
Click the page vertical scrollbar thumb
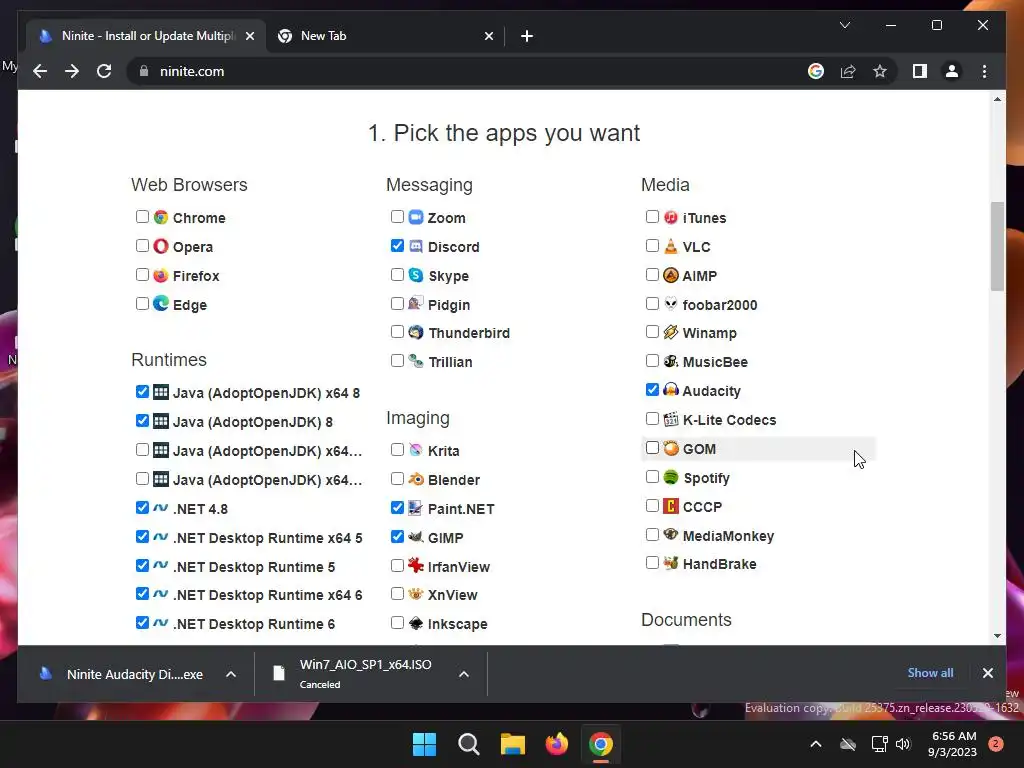[x=997, y=246]
